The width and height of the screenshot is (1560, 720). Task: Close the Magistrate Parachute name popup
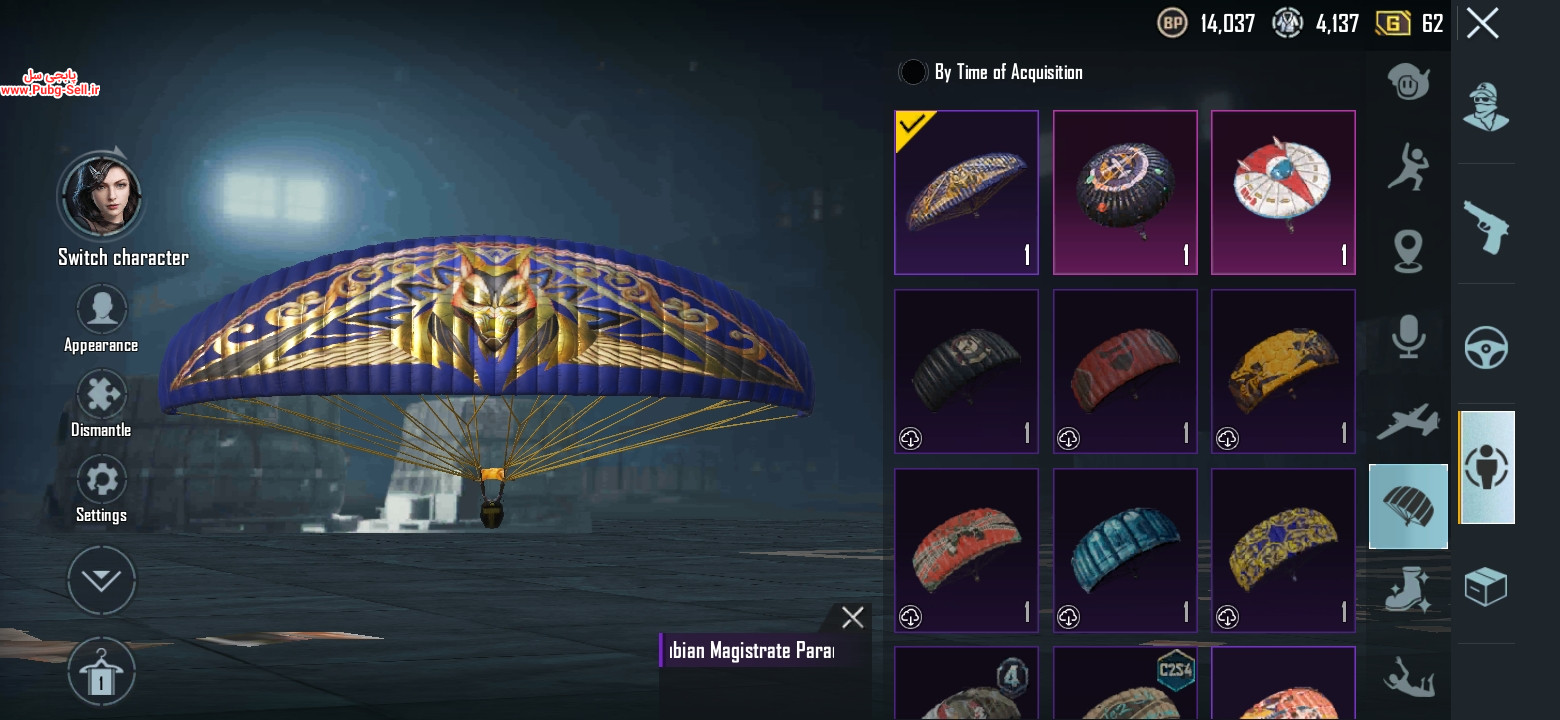[852, 617]
